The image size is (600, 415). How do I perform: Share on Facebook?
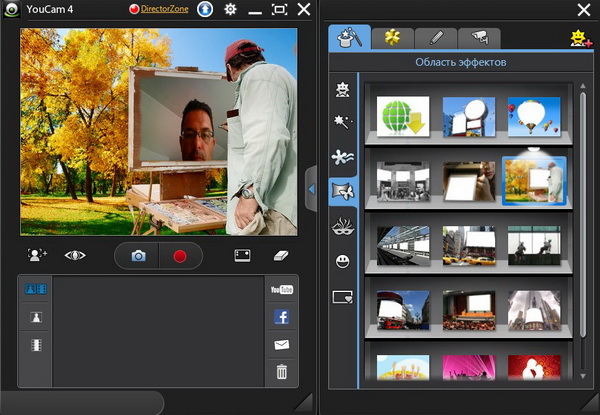point(282,318)
